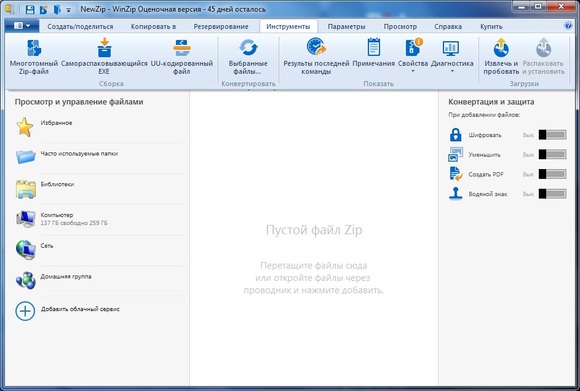This screenshot has width=580, height=391.
Task: Click the second quick access toolbar icon
Action: (x=44, y=10)
